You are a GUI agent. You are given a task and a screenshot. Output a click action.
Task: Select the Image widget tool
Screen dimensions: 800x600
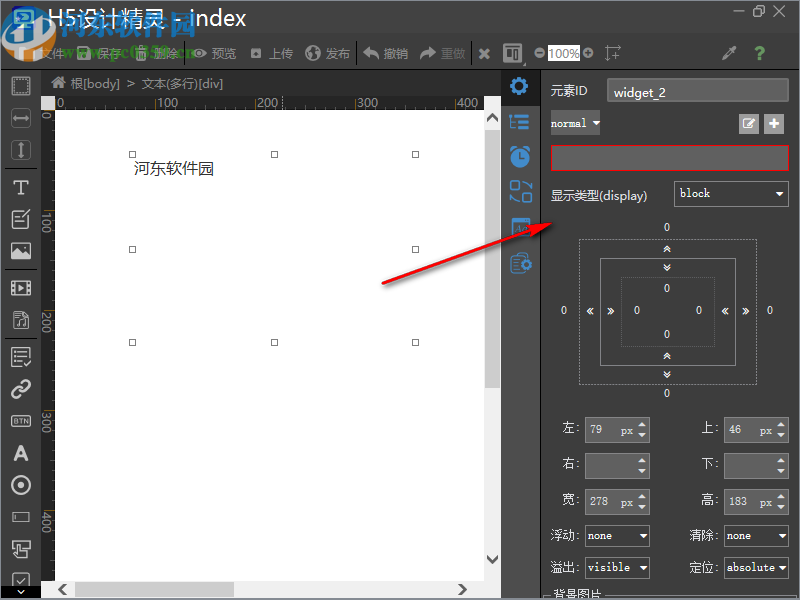pos(21,251)
